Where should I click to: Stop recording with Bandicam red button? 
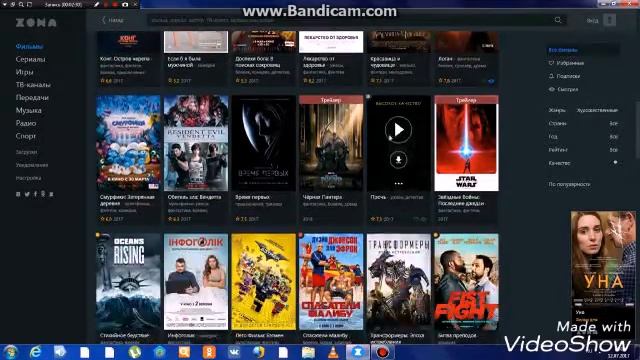tap(116, 4)
